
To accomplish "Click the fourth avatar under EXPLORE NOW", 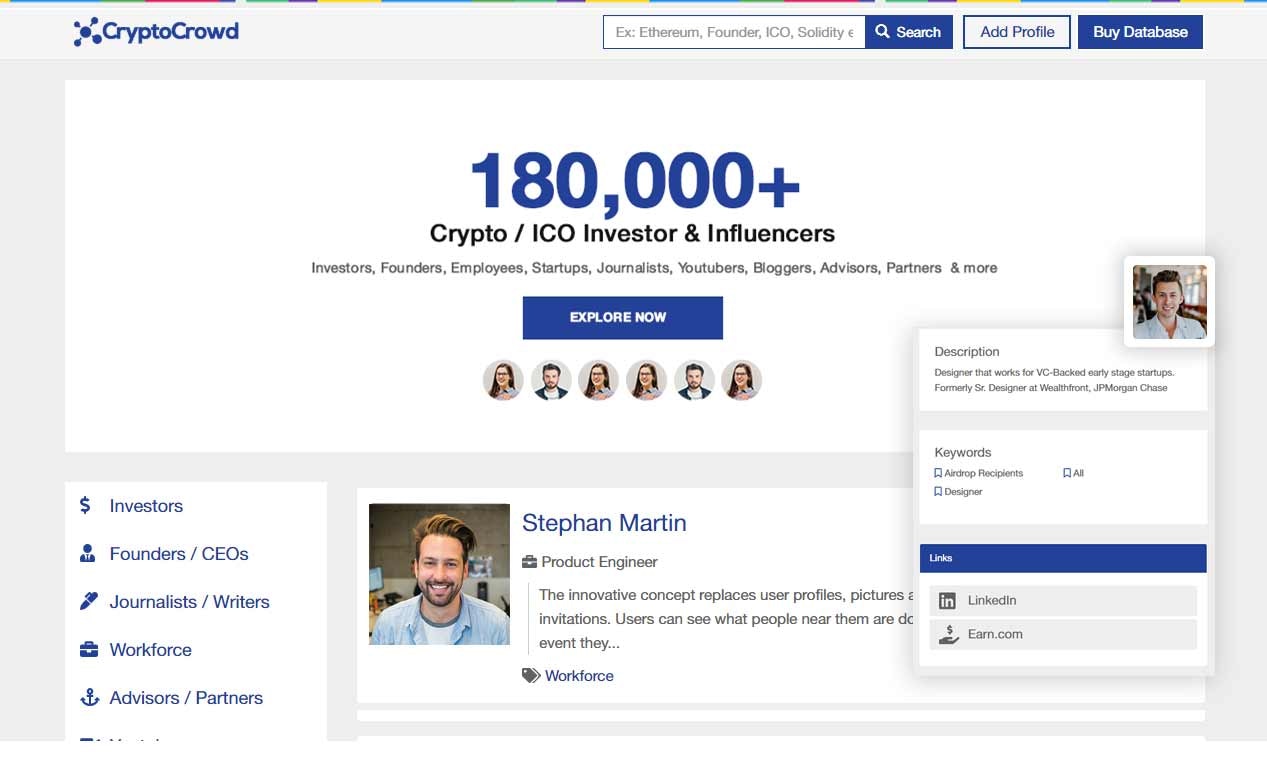I will tap(646, 381).
